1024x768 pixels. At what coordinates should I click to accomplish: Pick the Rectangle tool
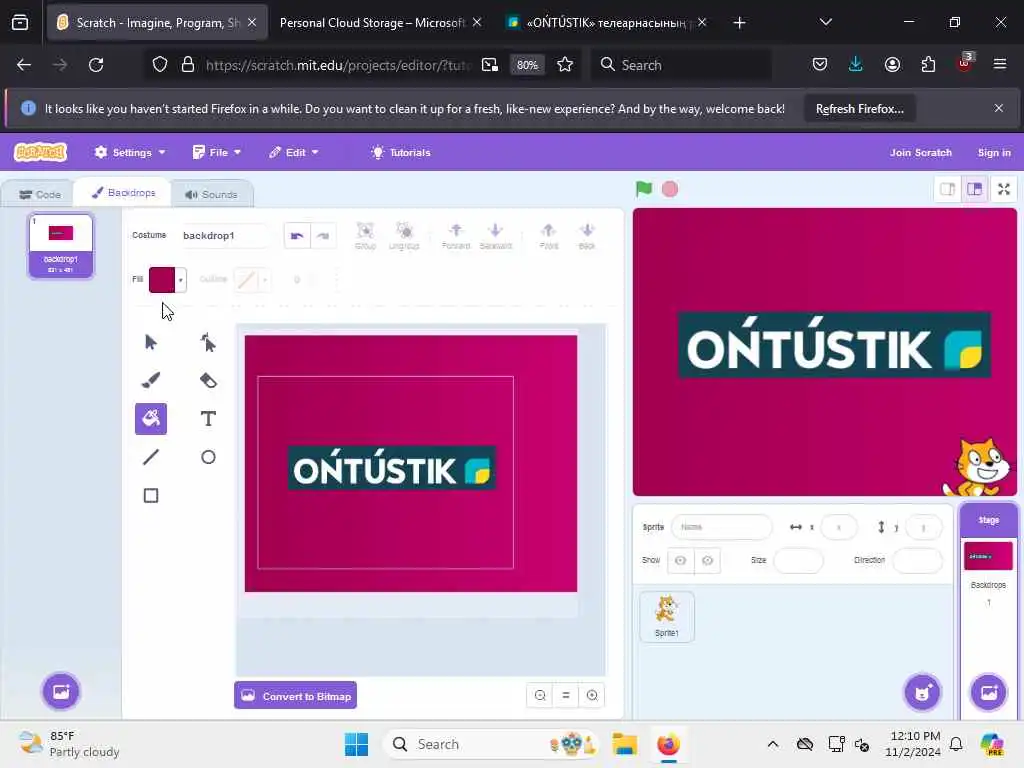[151, 496]
